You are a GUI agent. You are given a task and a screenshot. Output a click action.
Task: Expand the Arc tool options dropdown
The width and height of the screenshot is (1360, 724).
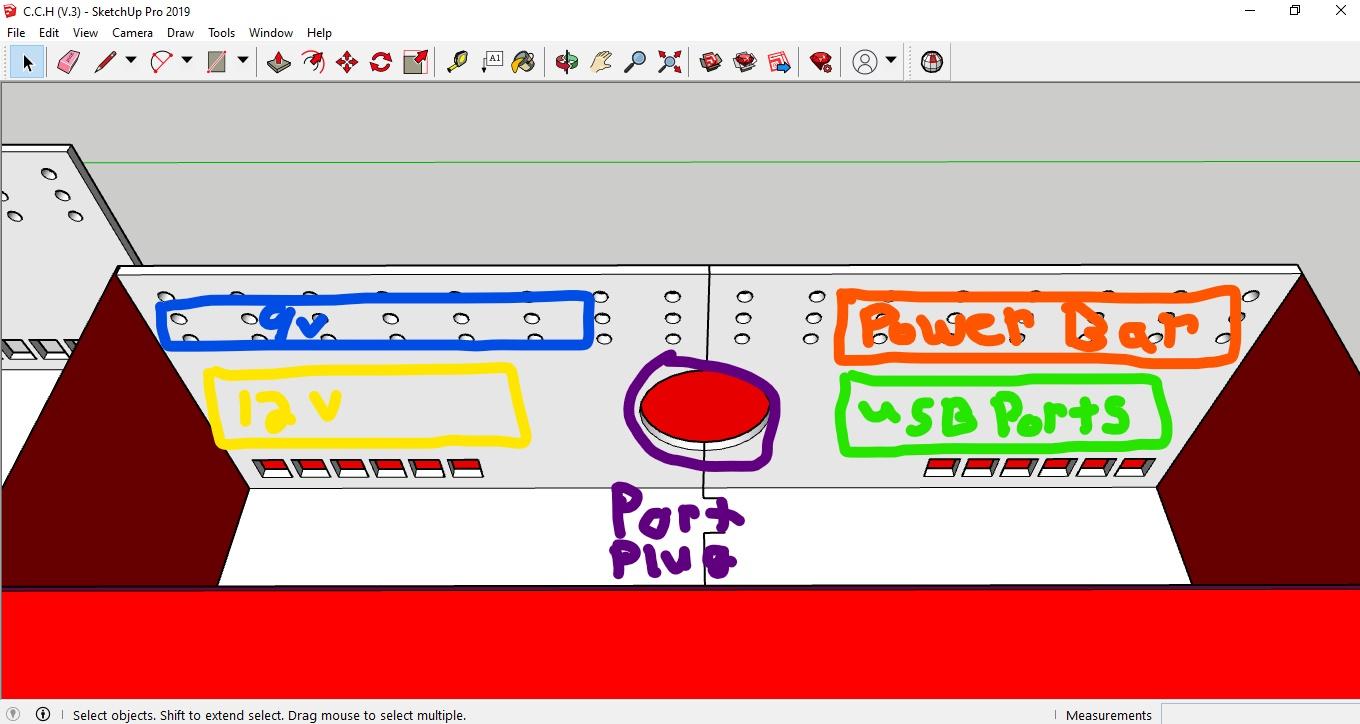click(x=186, y=62)
